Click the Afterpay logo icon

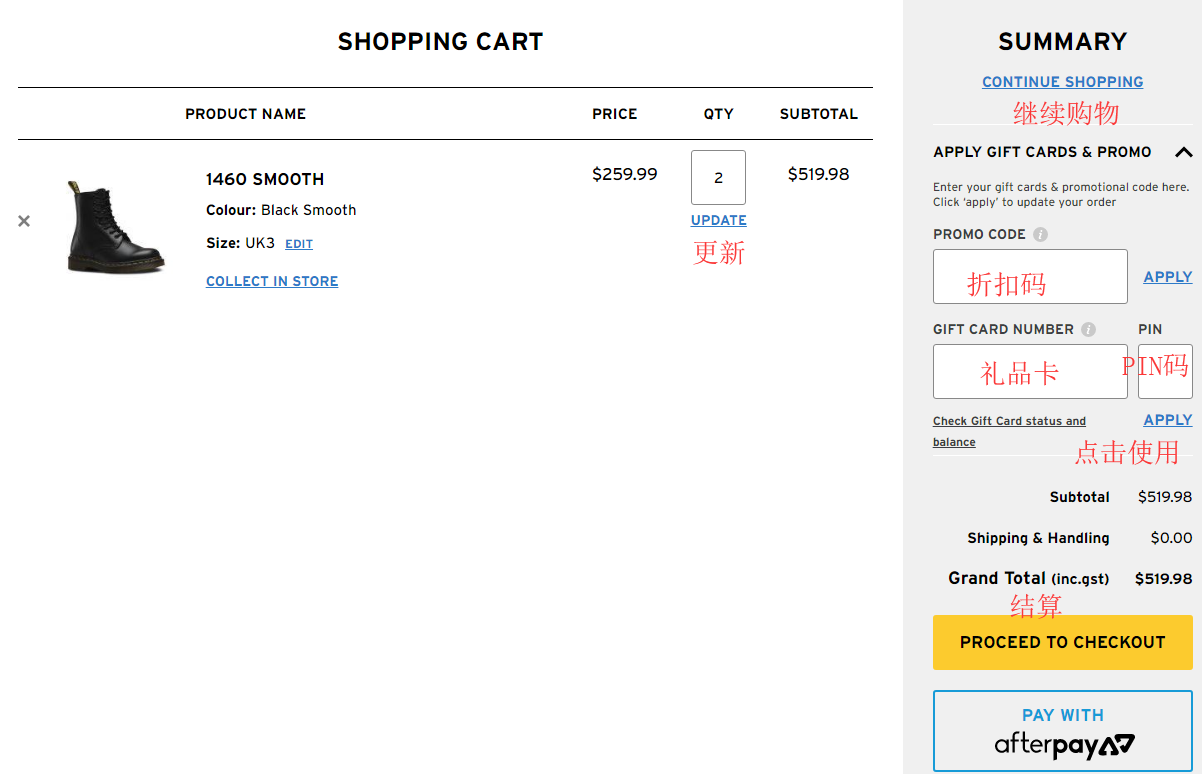coord(1063,746)
